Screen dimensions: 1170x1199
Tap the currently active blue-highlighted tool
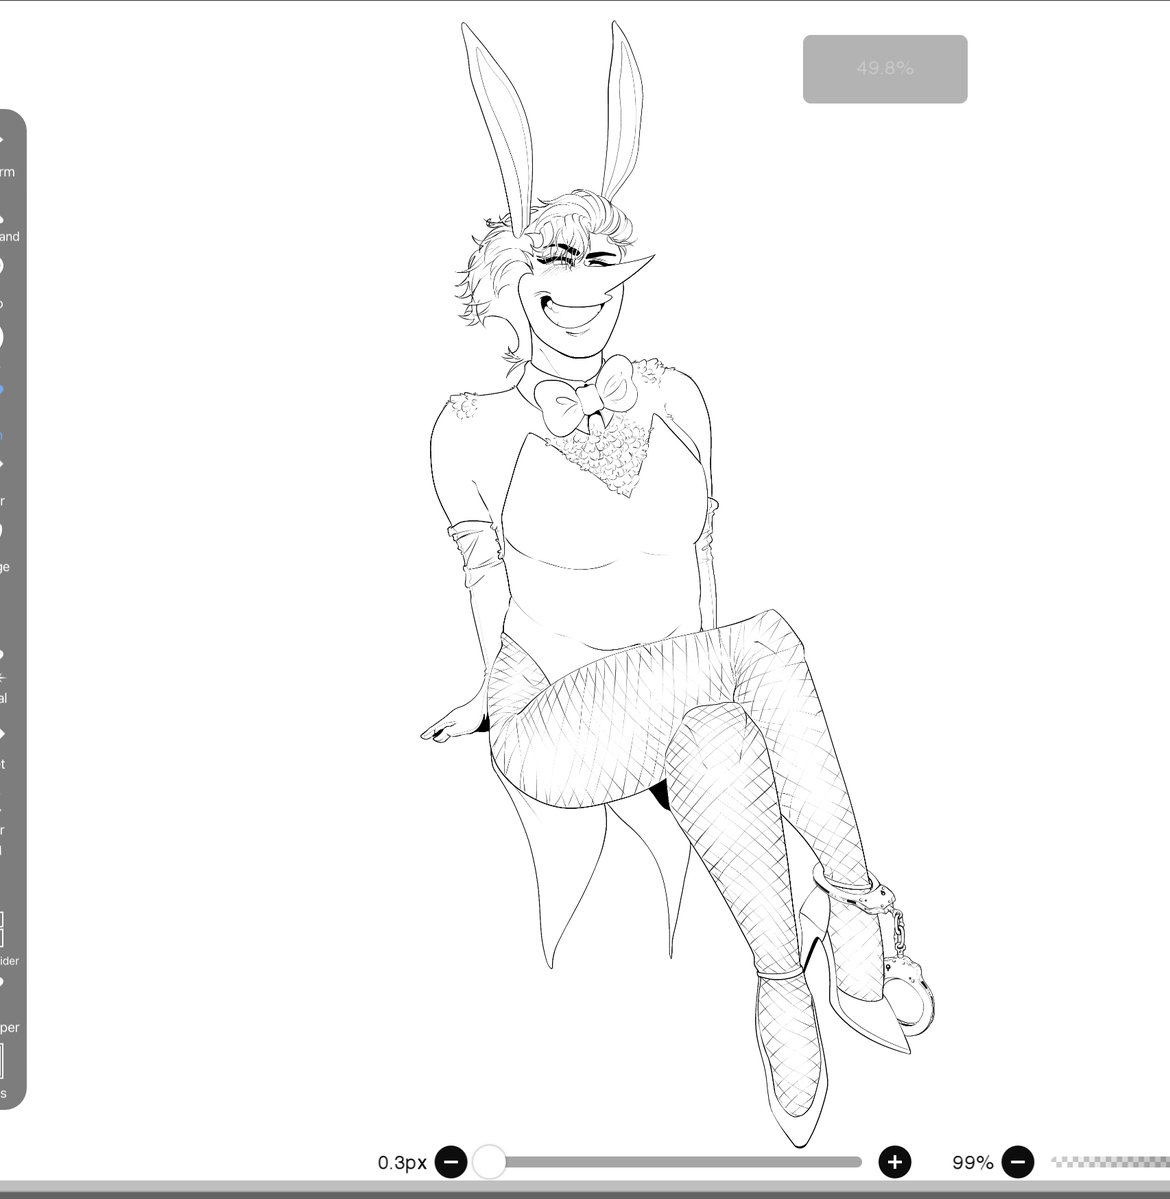click(8, 390)
